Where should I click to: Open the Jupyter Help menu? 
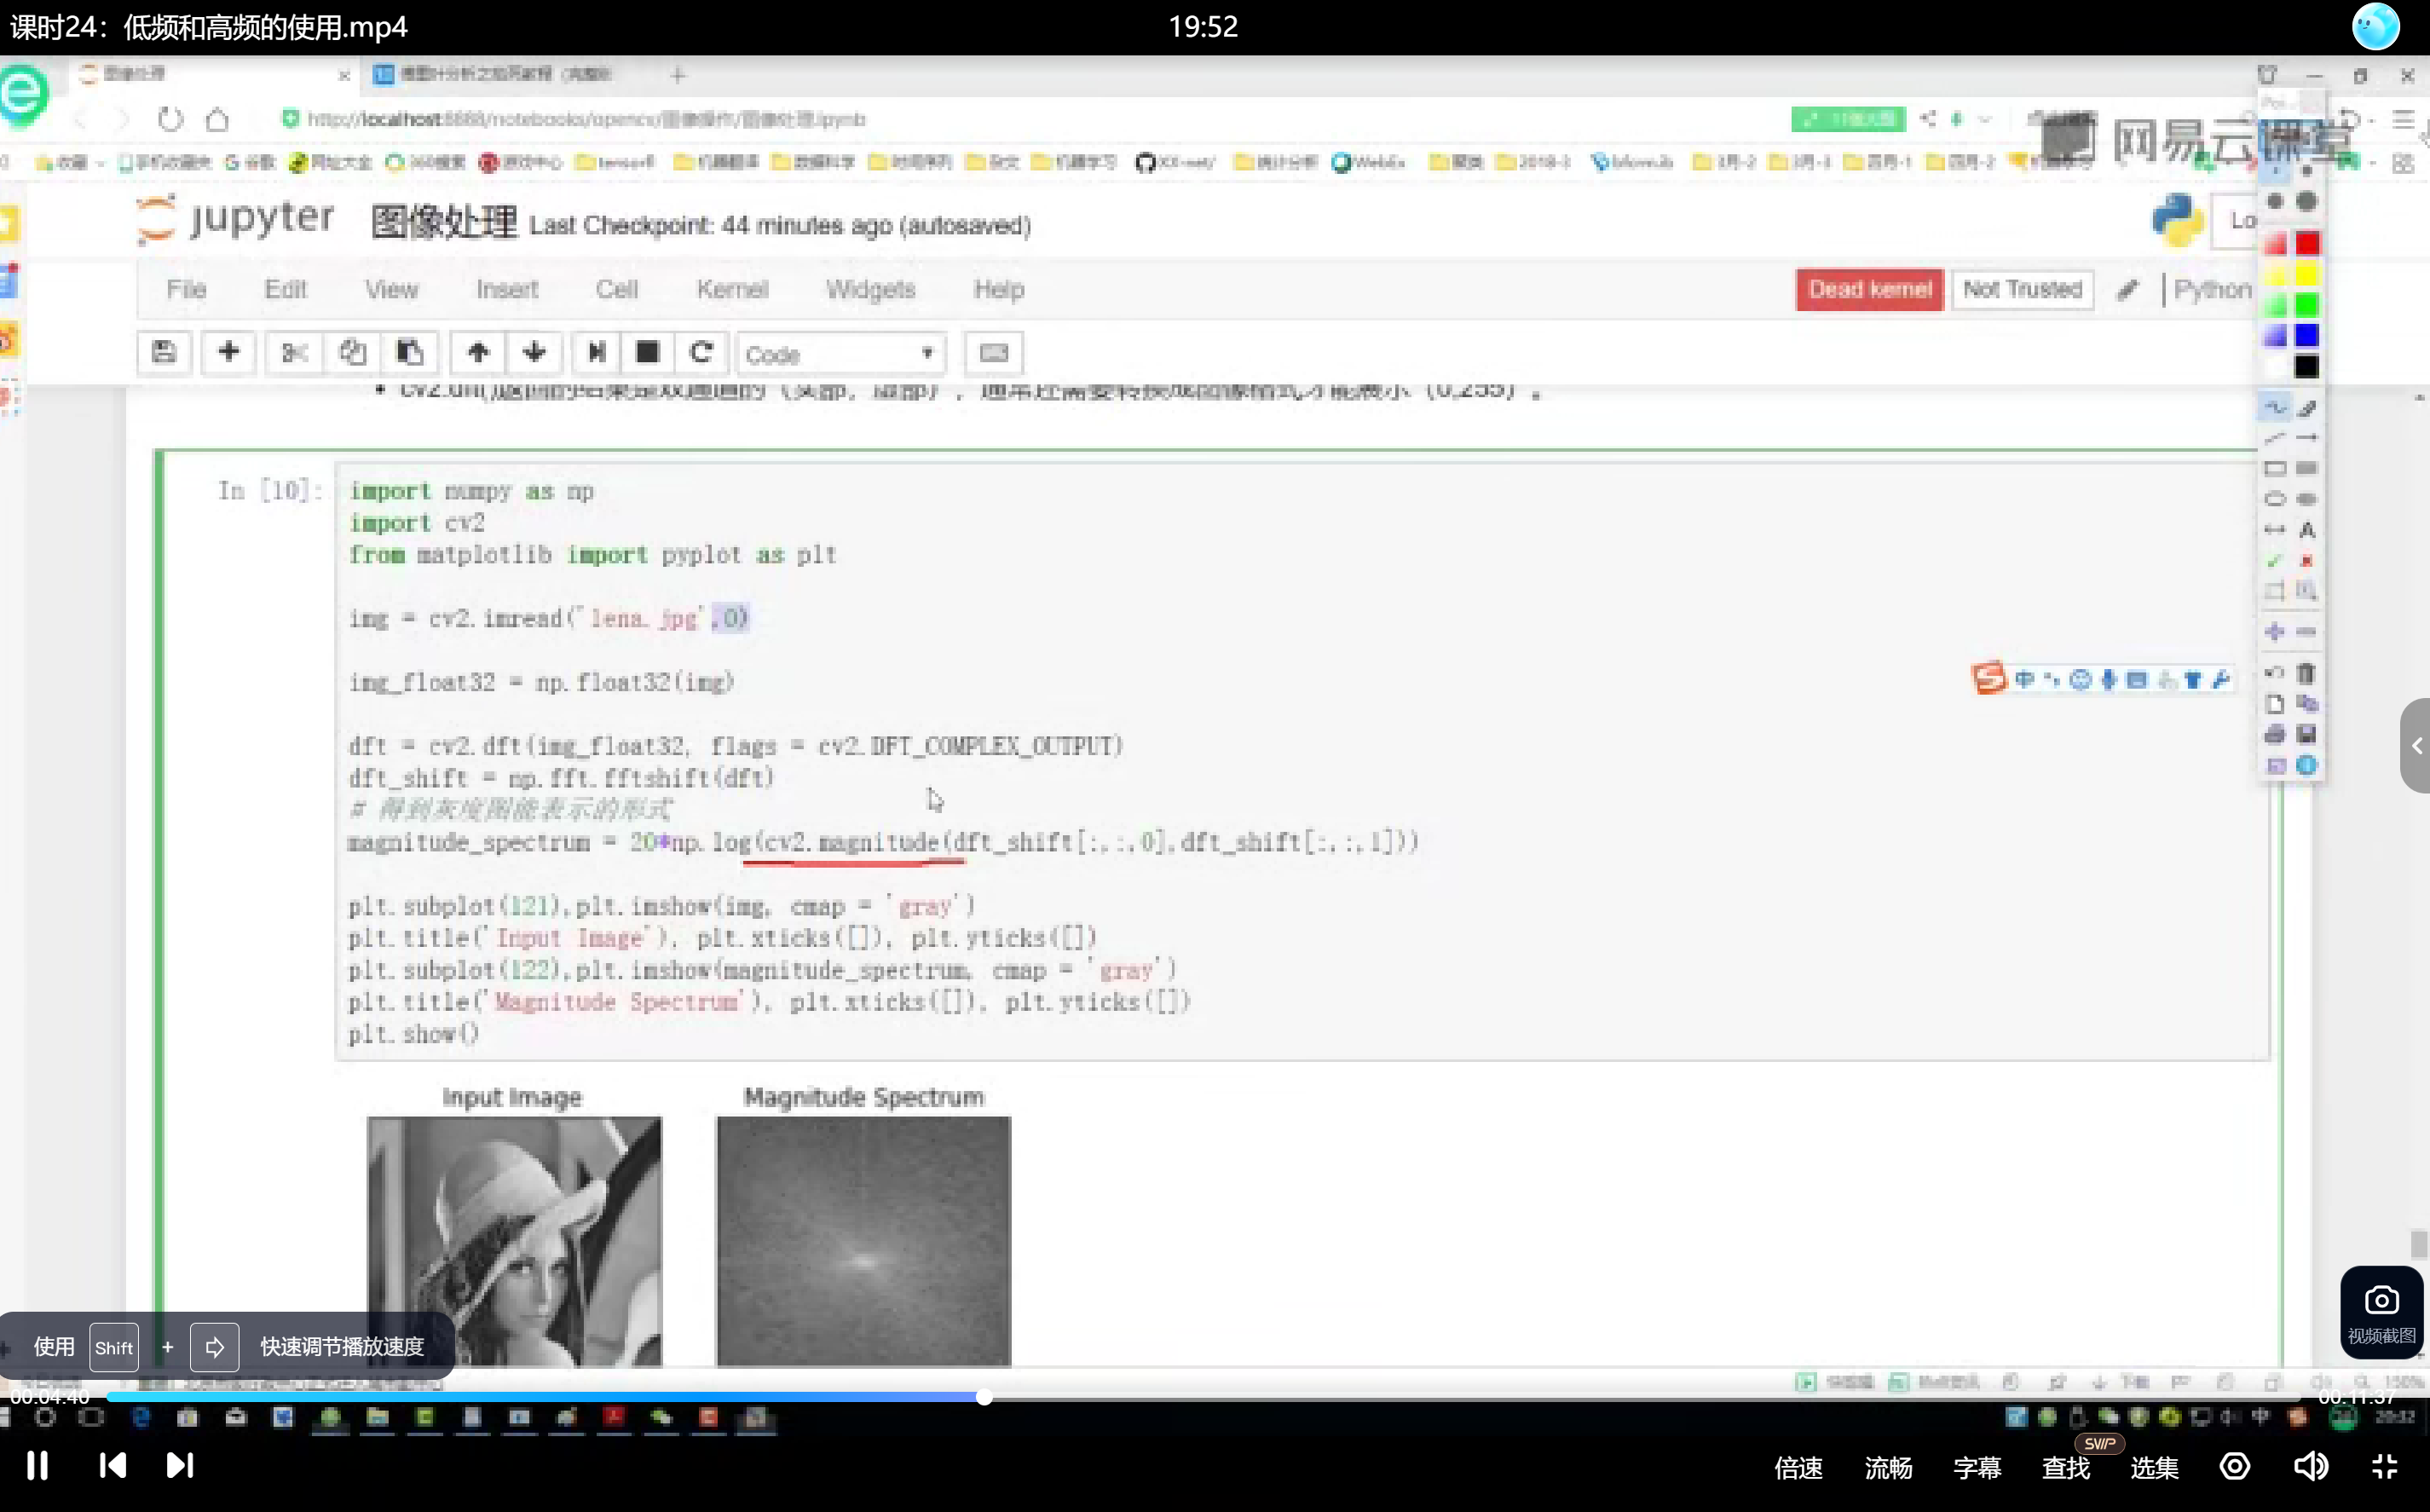(999, 290)
